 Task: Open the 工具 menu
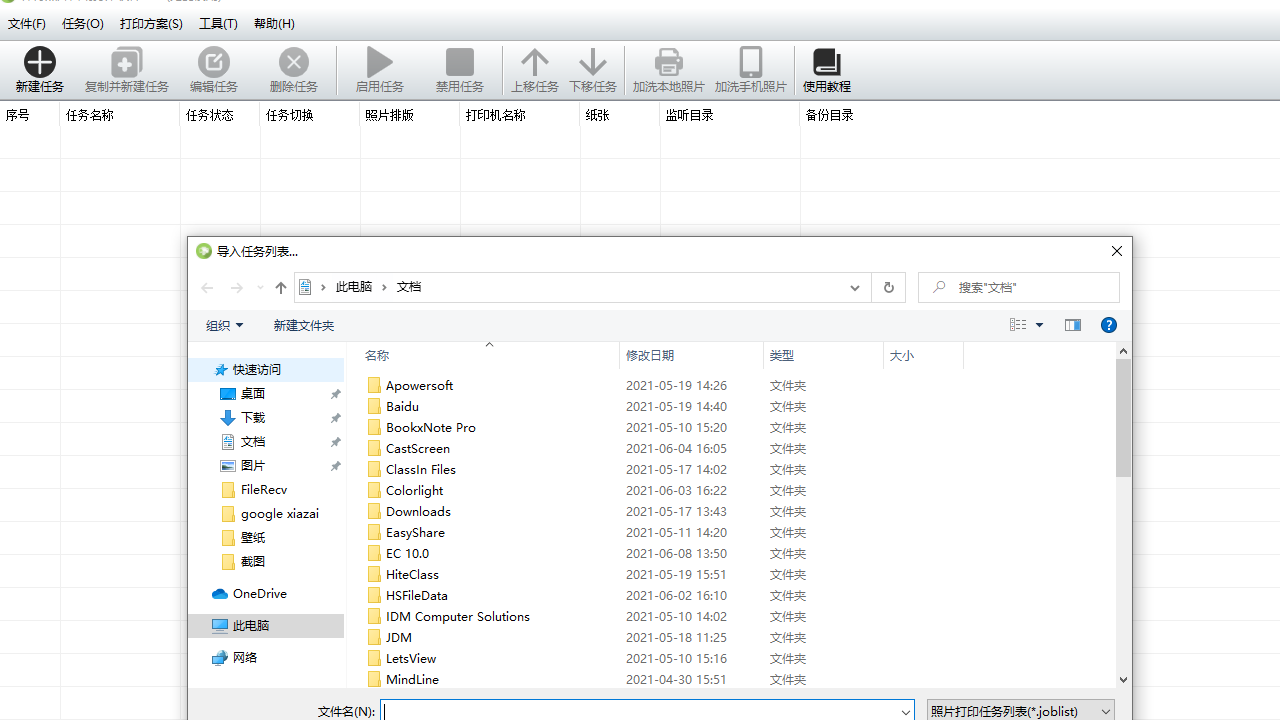click(218, 23)
